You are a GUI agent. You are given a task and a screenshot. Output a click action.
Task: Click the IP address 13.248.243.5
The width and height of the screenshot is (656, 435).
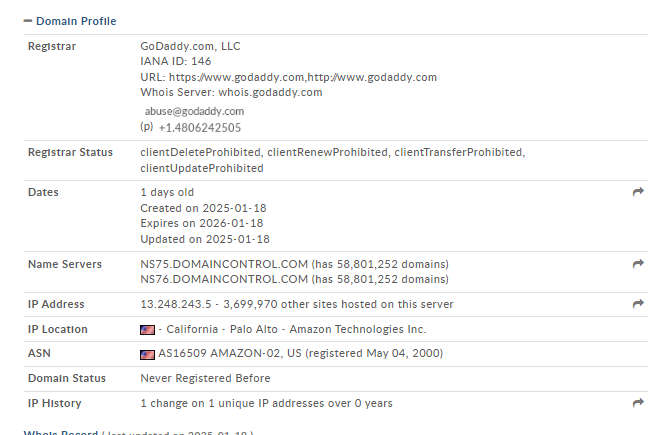coord(175,304)
